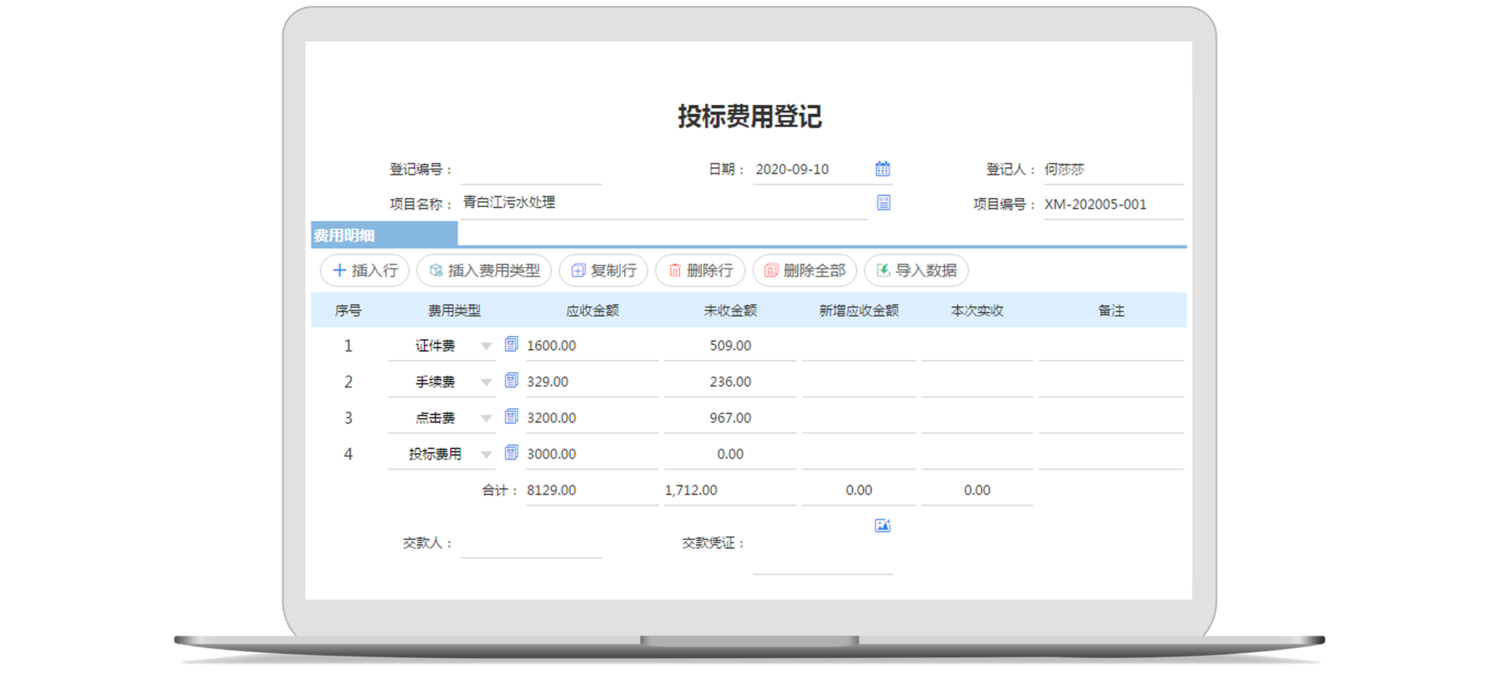Click the 插入行 button
This screenshot has width=1500, height=673.
point(364,270)
